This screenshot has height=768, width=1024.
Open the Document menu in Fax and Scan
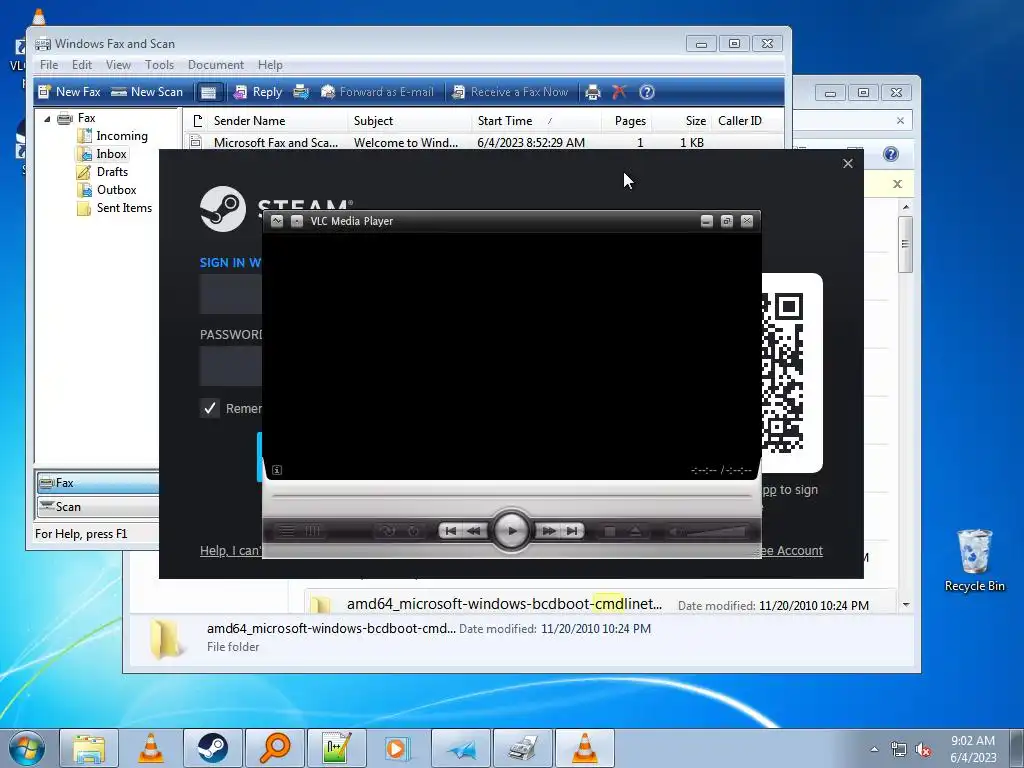point(216,65)
